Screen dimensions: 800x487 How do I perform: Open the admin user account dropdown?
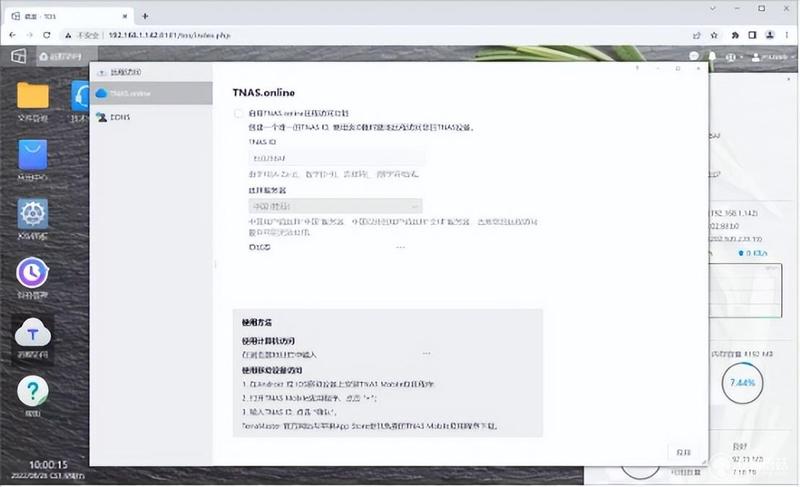click(773, 57)
